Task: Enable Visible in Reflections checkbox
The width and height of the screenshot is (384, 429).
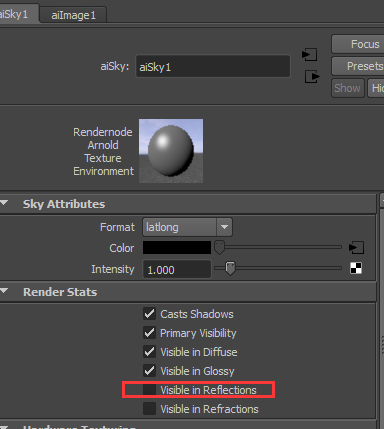Action: pos(149,390)
